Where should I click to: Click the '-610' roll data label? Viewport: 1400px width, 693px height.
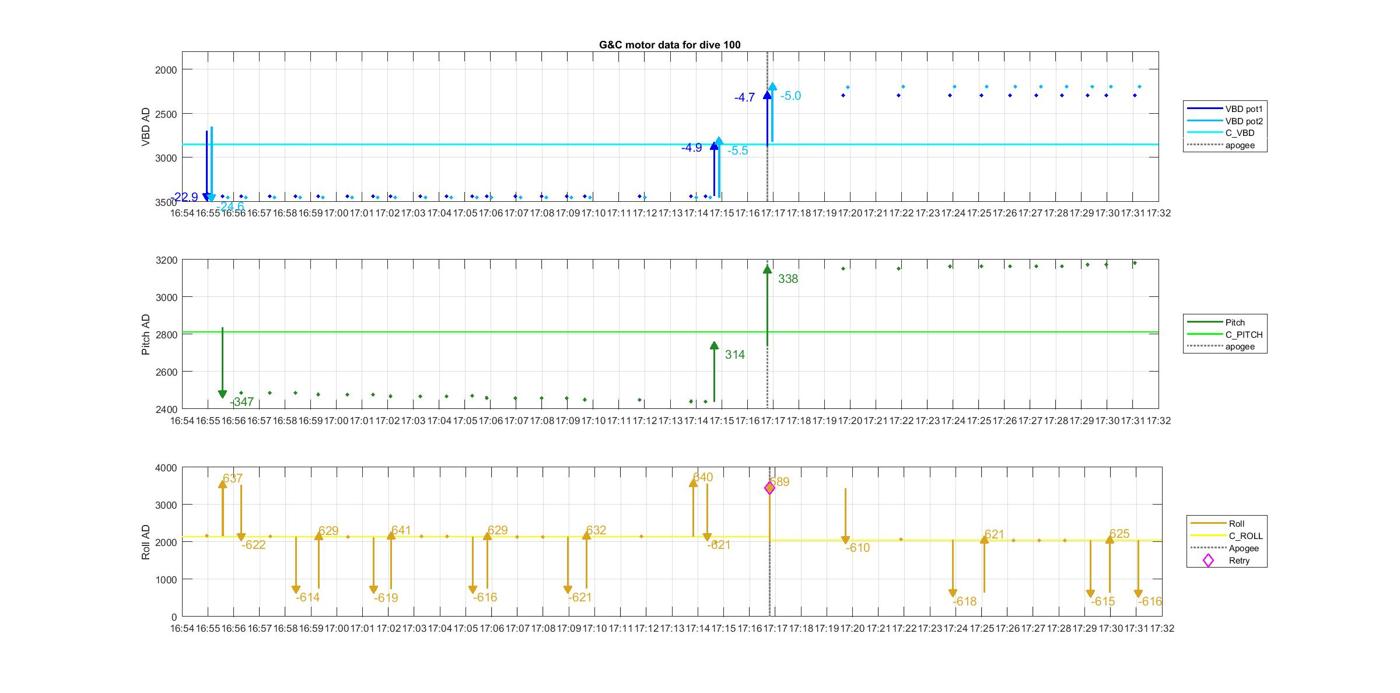[x=858, y=548]
